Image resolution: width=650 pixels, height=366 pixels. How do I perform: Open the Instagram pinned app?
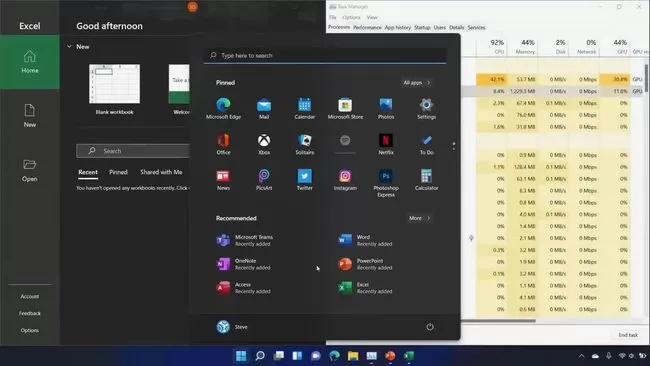[x=345, y=179]
